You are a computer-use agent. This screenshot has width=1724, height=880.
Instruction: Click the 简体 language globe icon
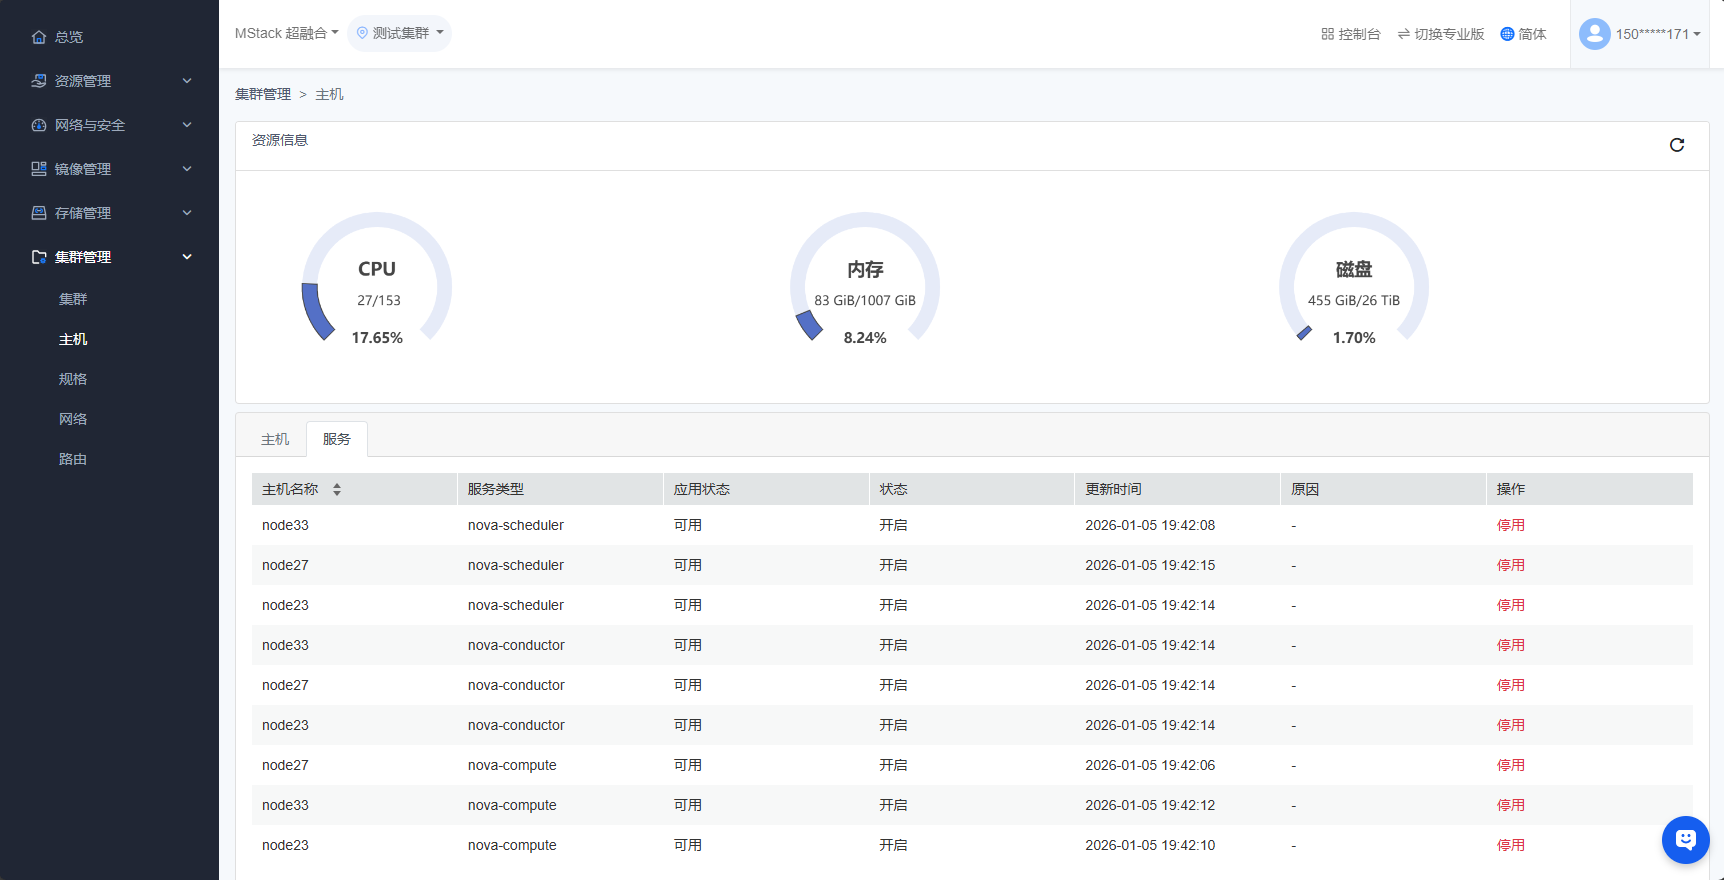point(1507,34)
